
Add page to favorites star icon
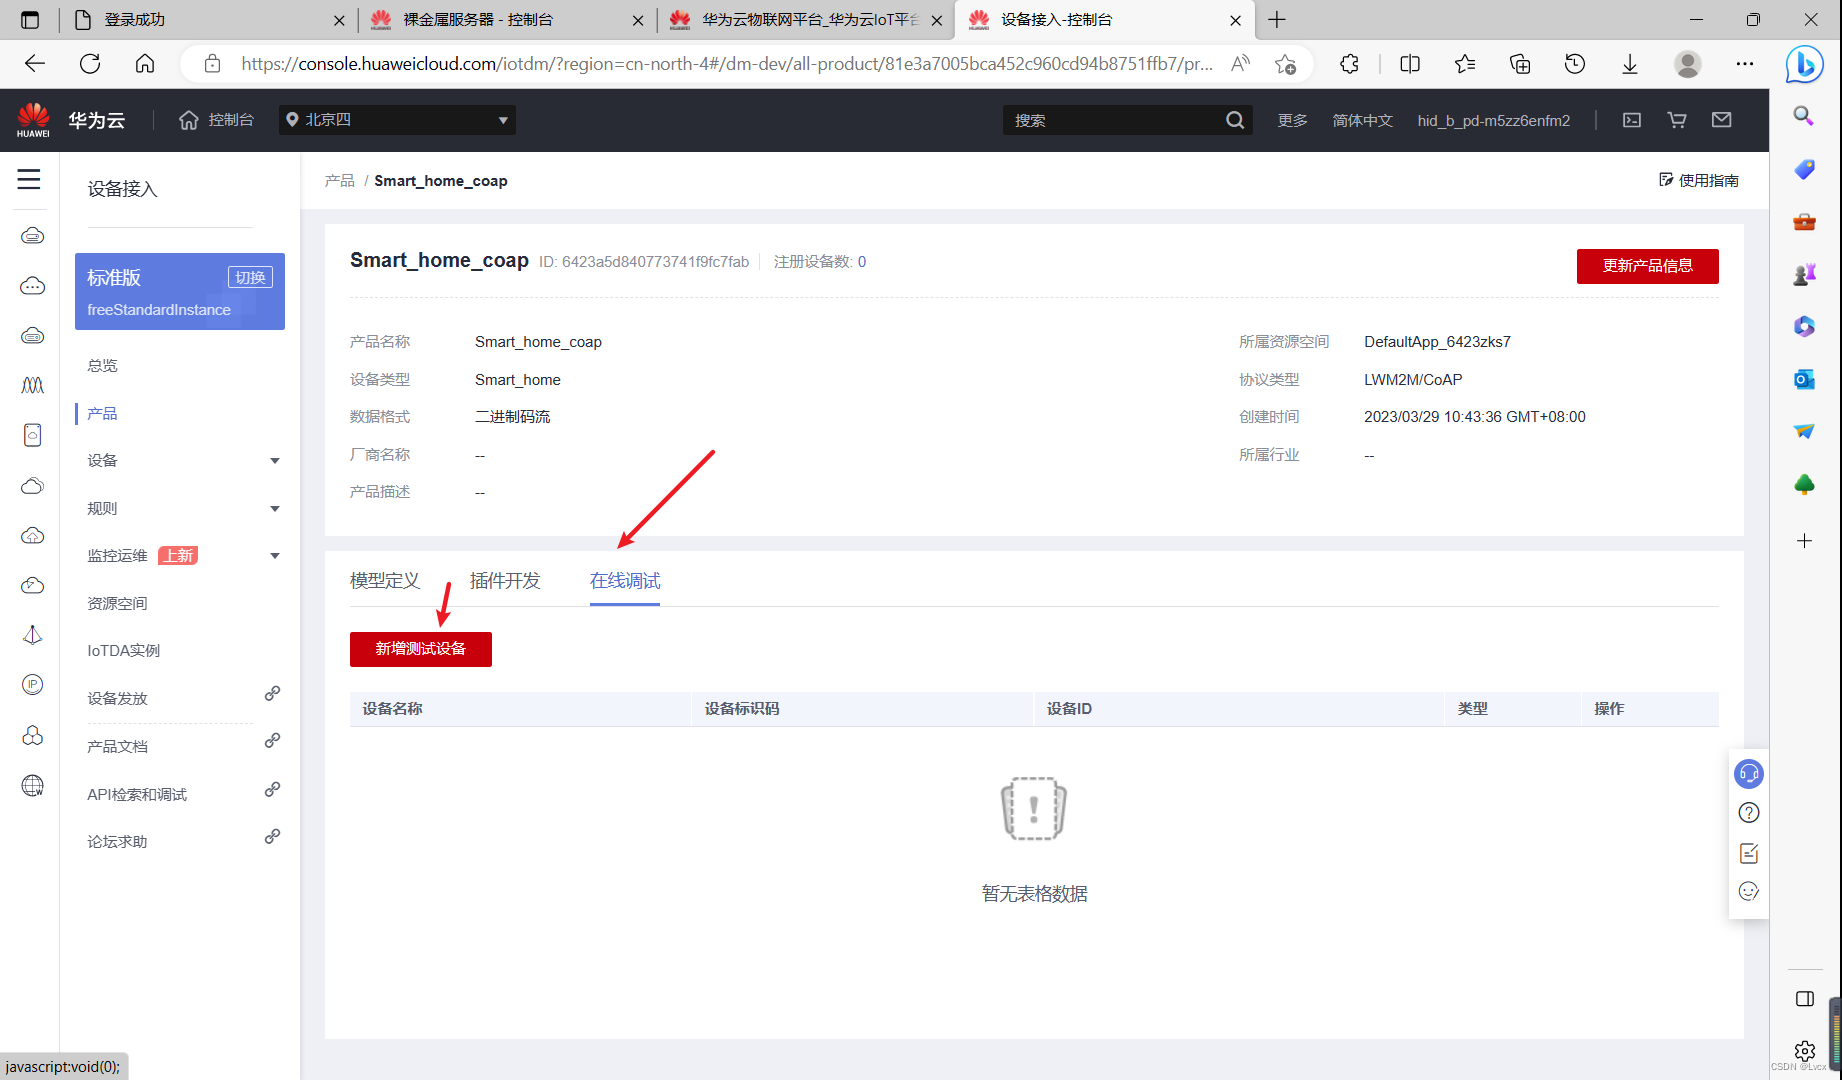[1286, 64]
